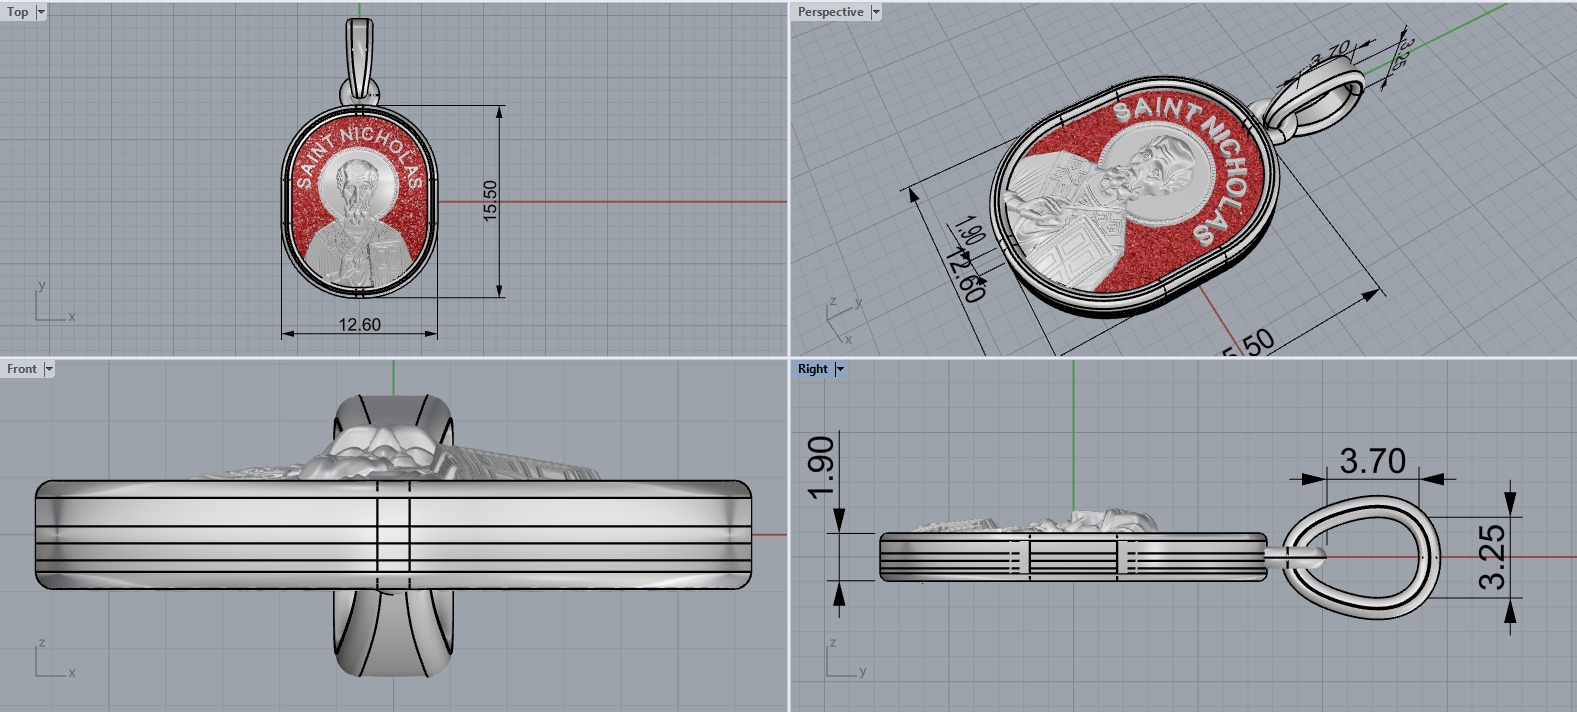This screenshot has height=712, width=1577.
Task: Select the 15.50 height dimension in Top view
Action: [490, 201]
